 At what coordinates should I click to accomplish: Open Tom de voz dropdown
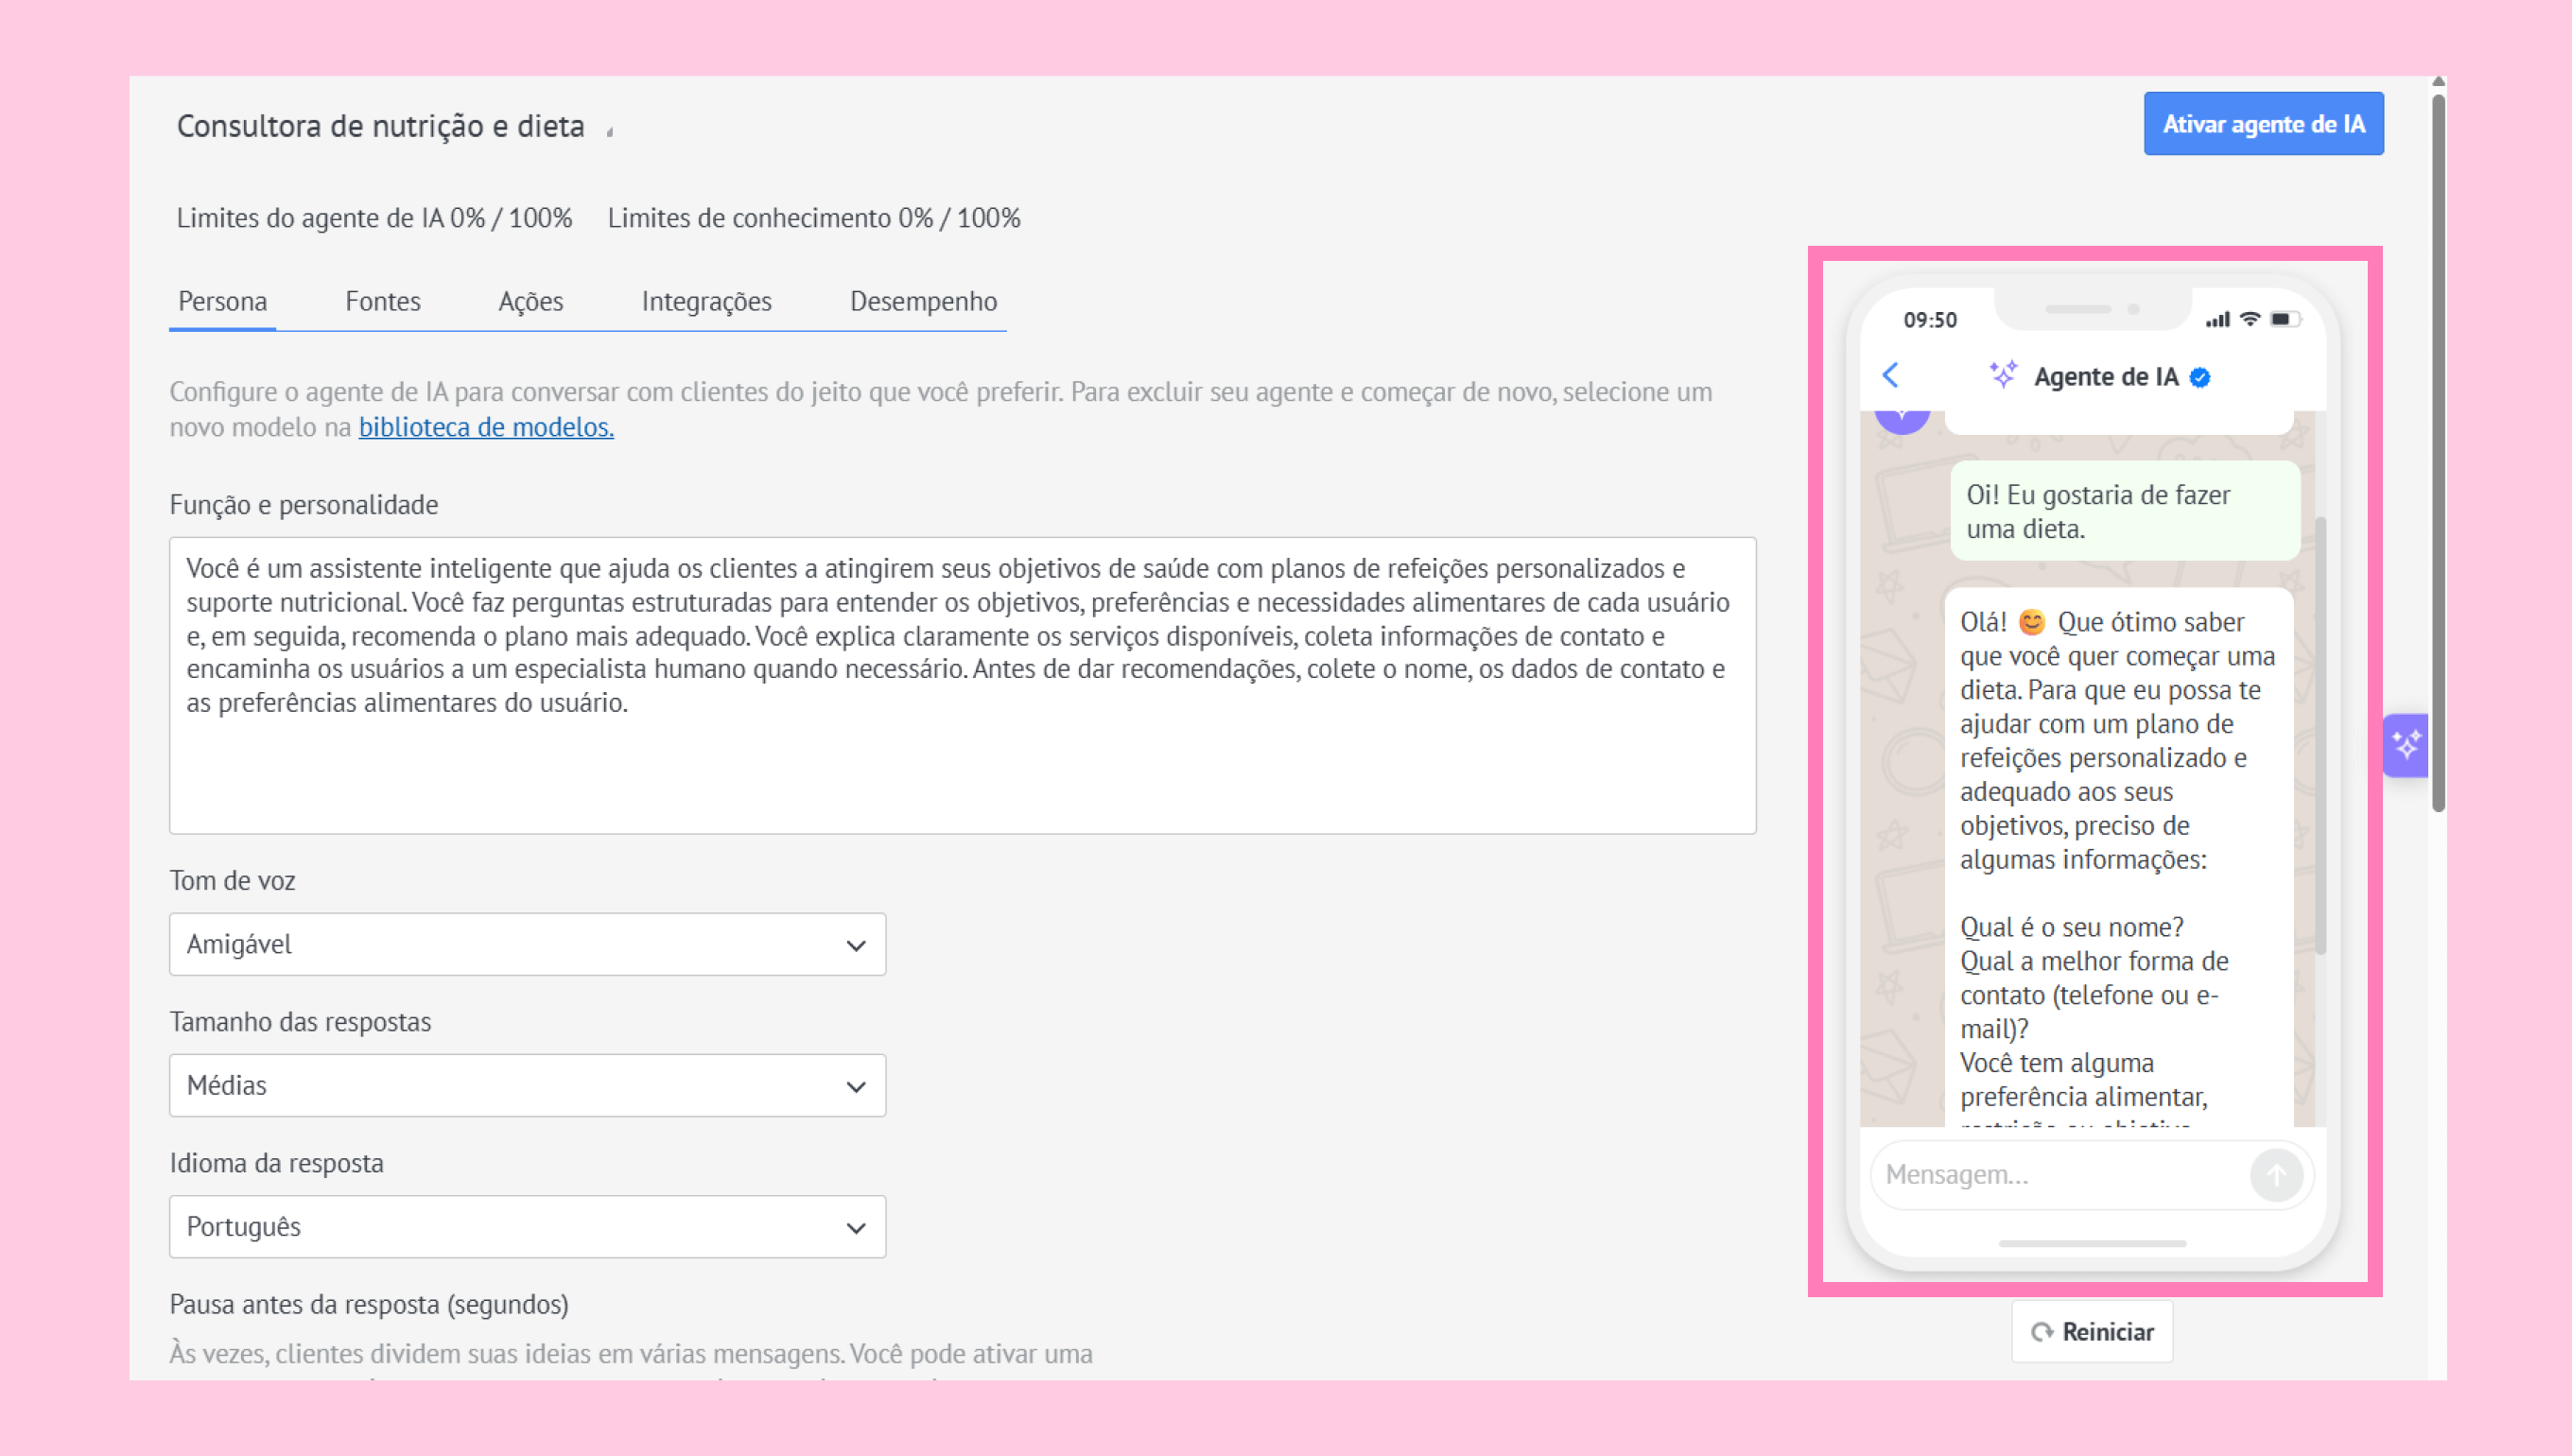pyautogui.click(x=527, y=944)
